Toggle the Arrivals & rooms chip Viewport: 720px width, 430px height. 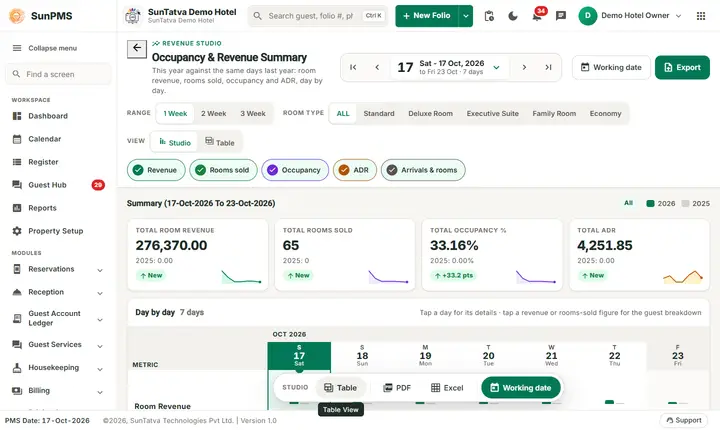point(423,170)
